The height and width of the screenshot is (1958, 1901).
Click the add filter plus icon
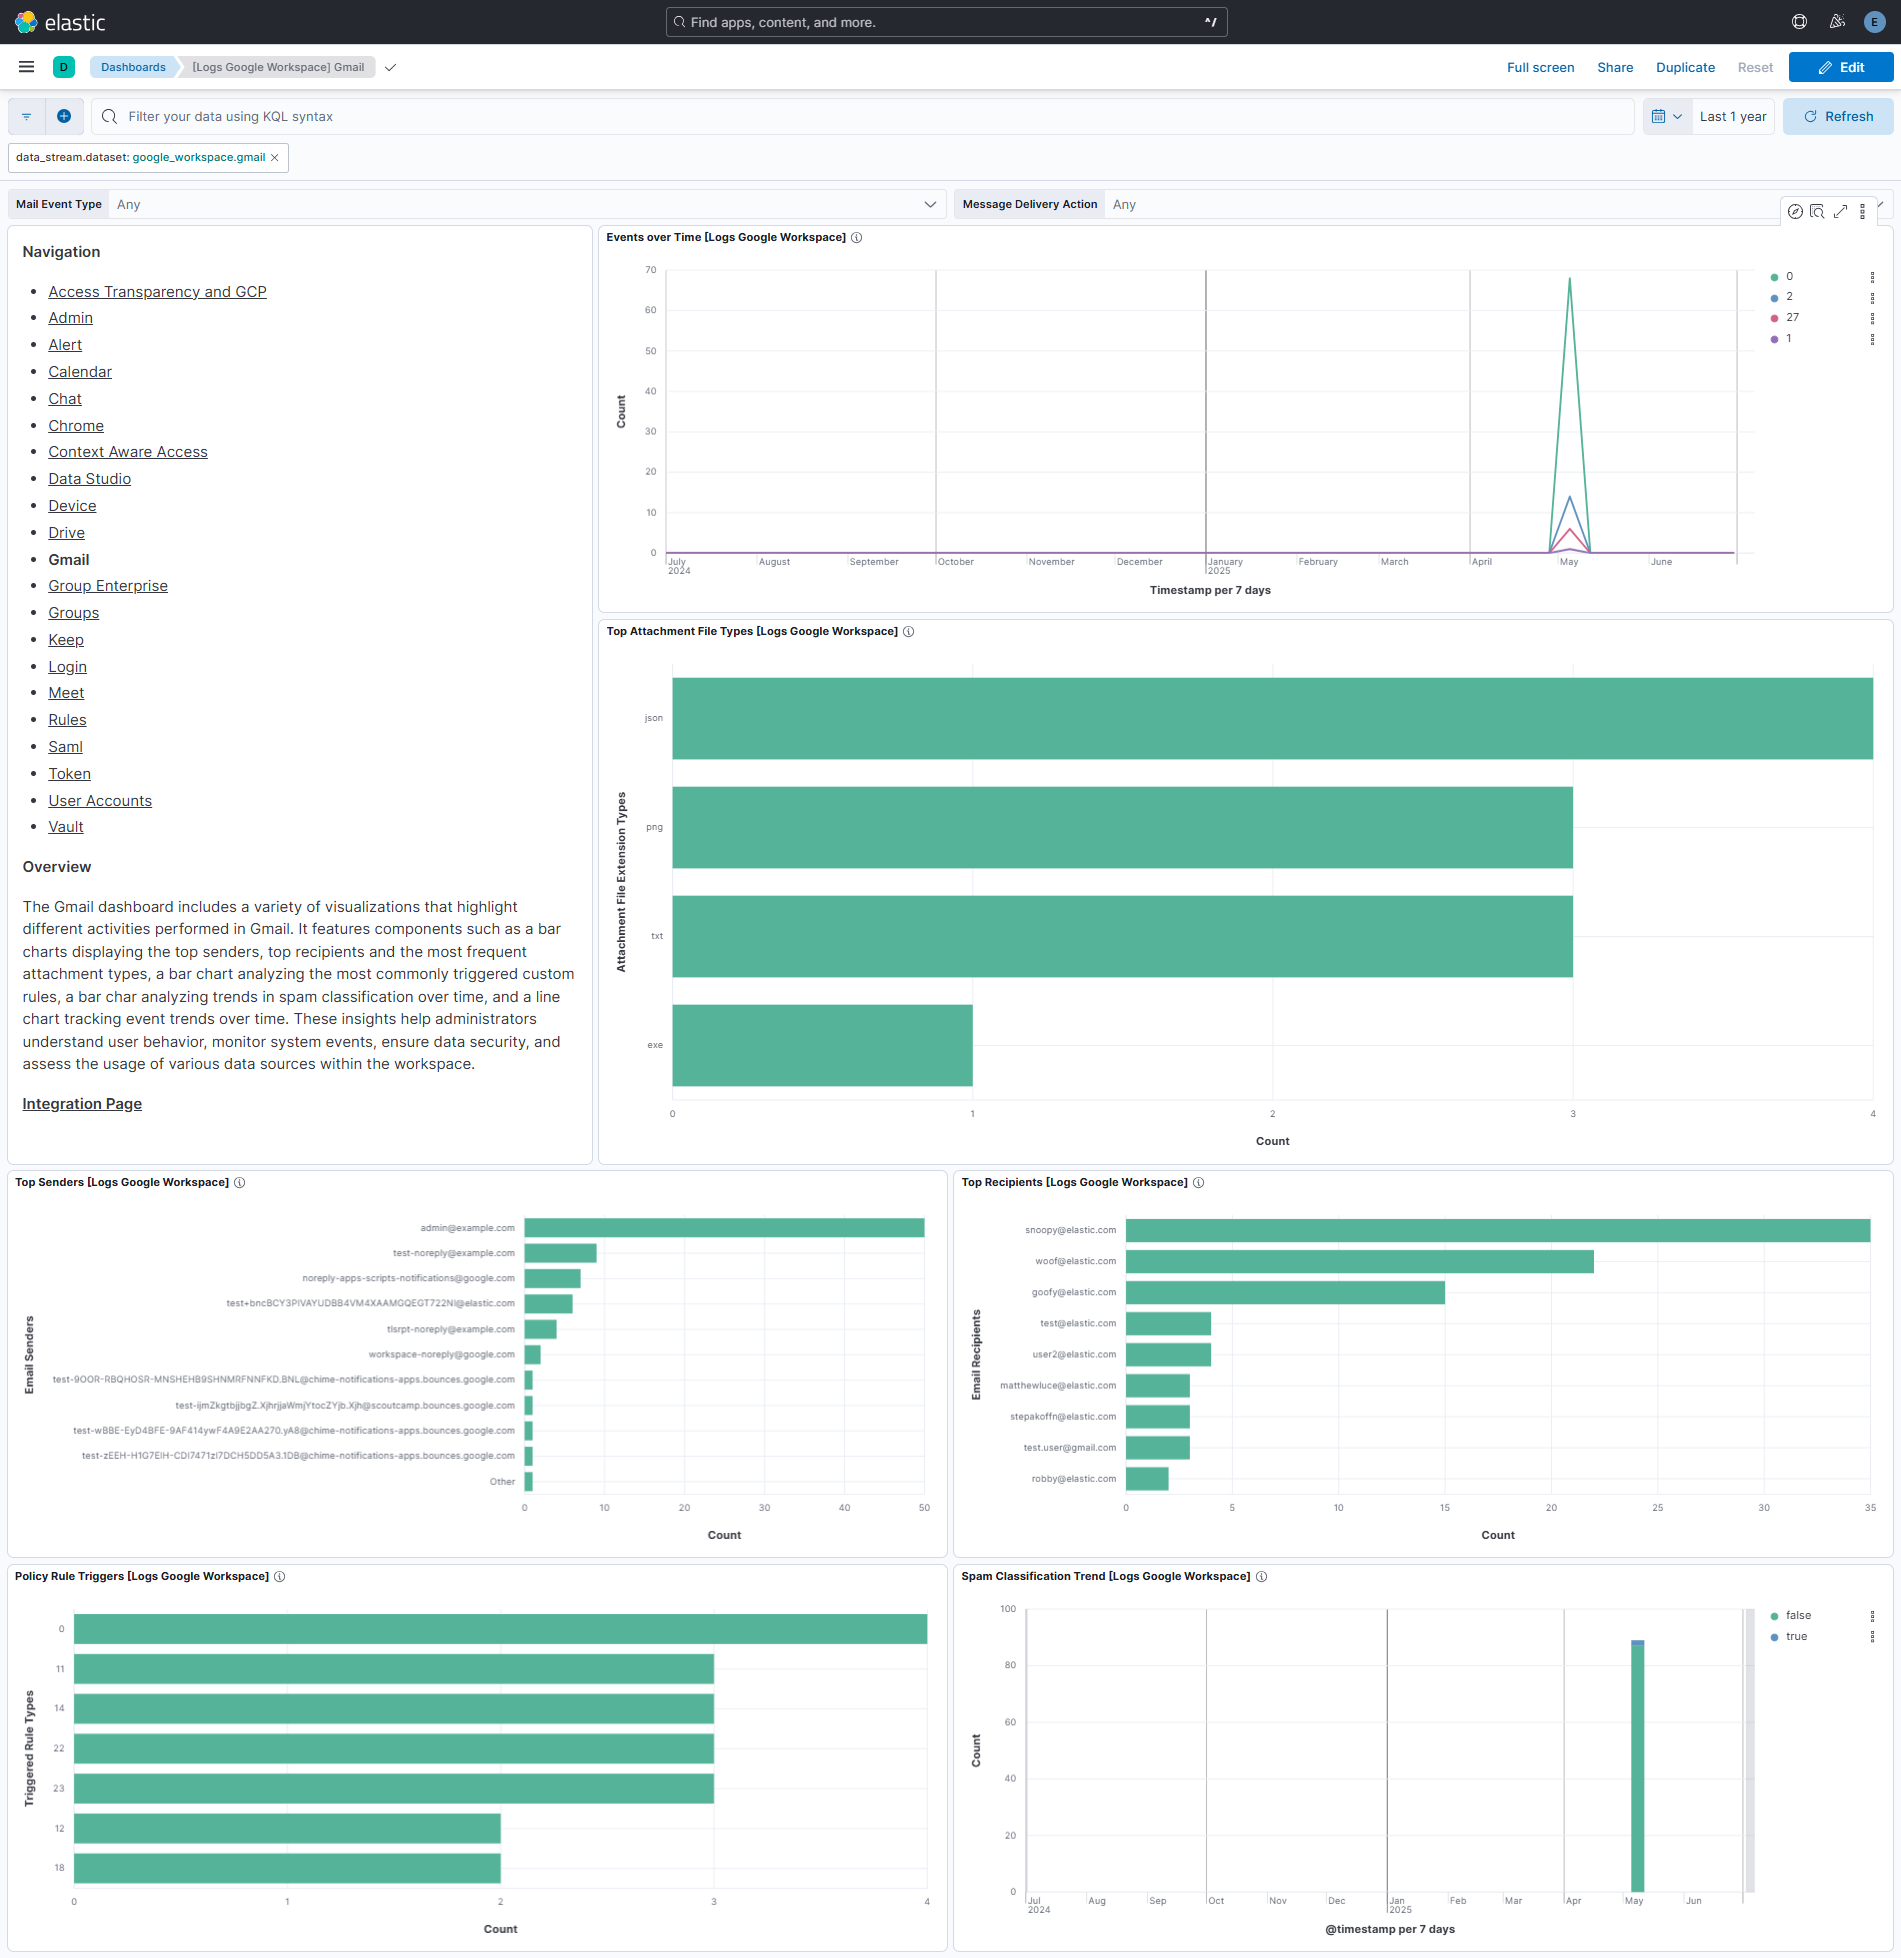pos(64,116)
